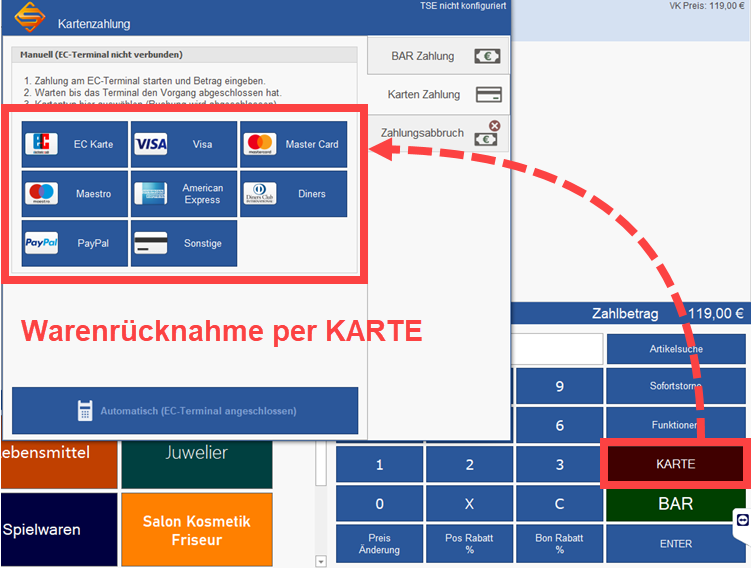Screen dimensions: 751x568
Task: Tap number 2 on the keypad
Action: click(469, 465)
